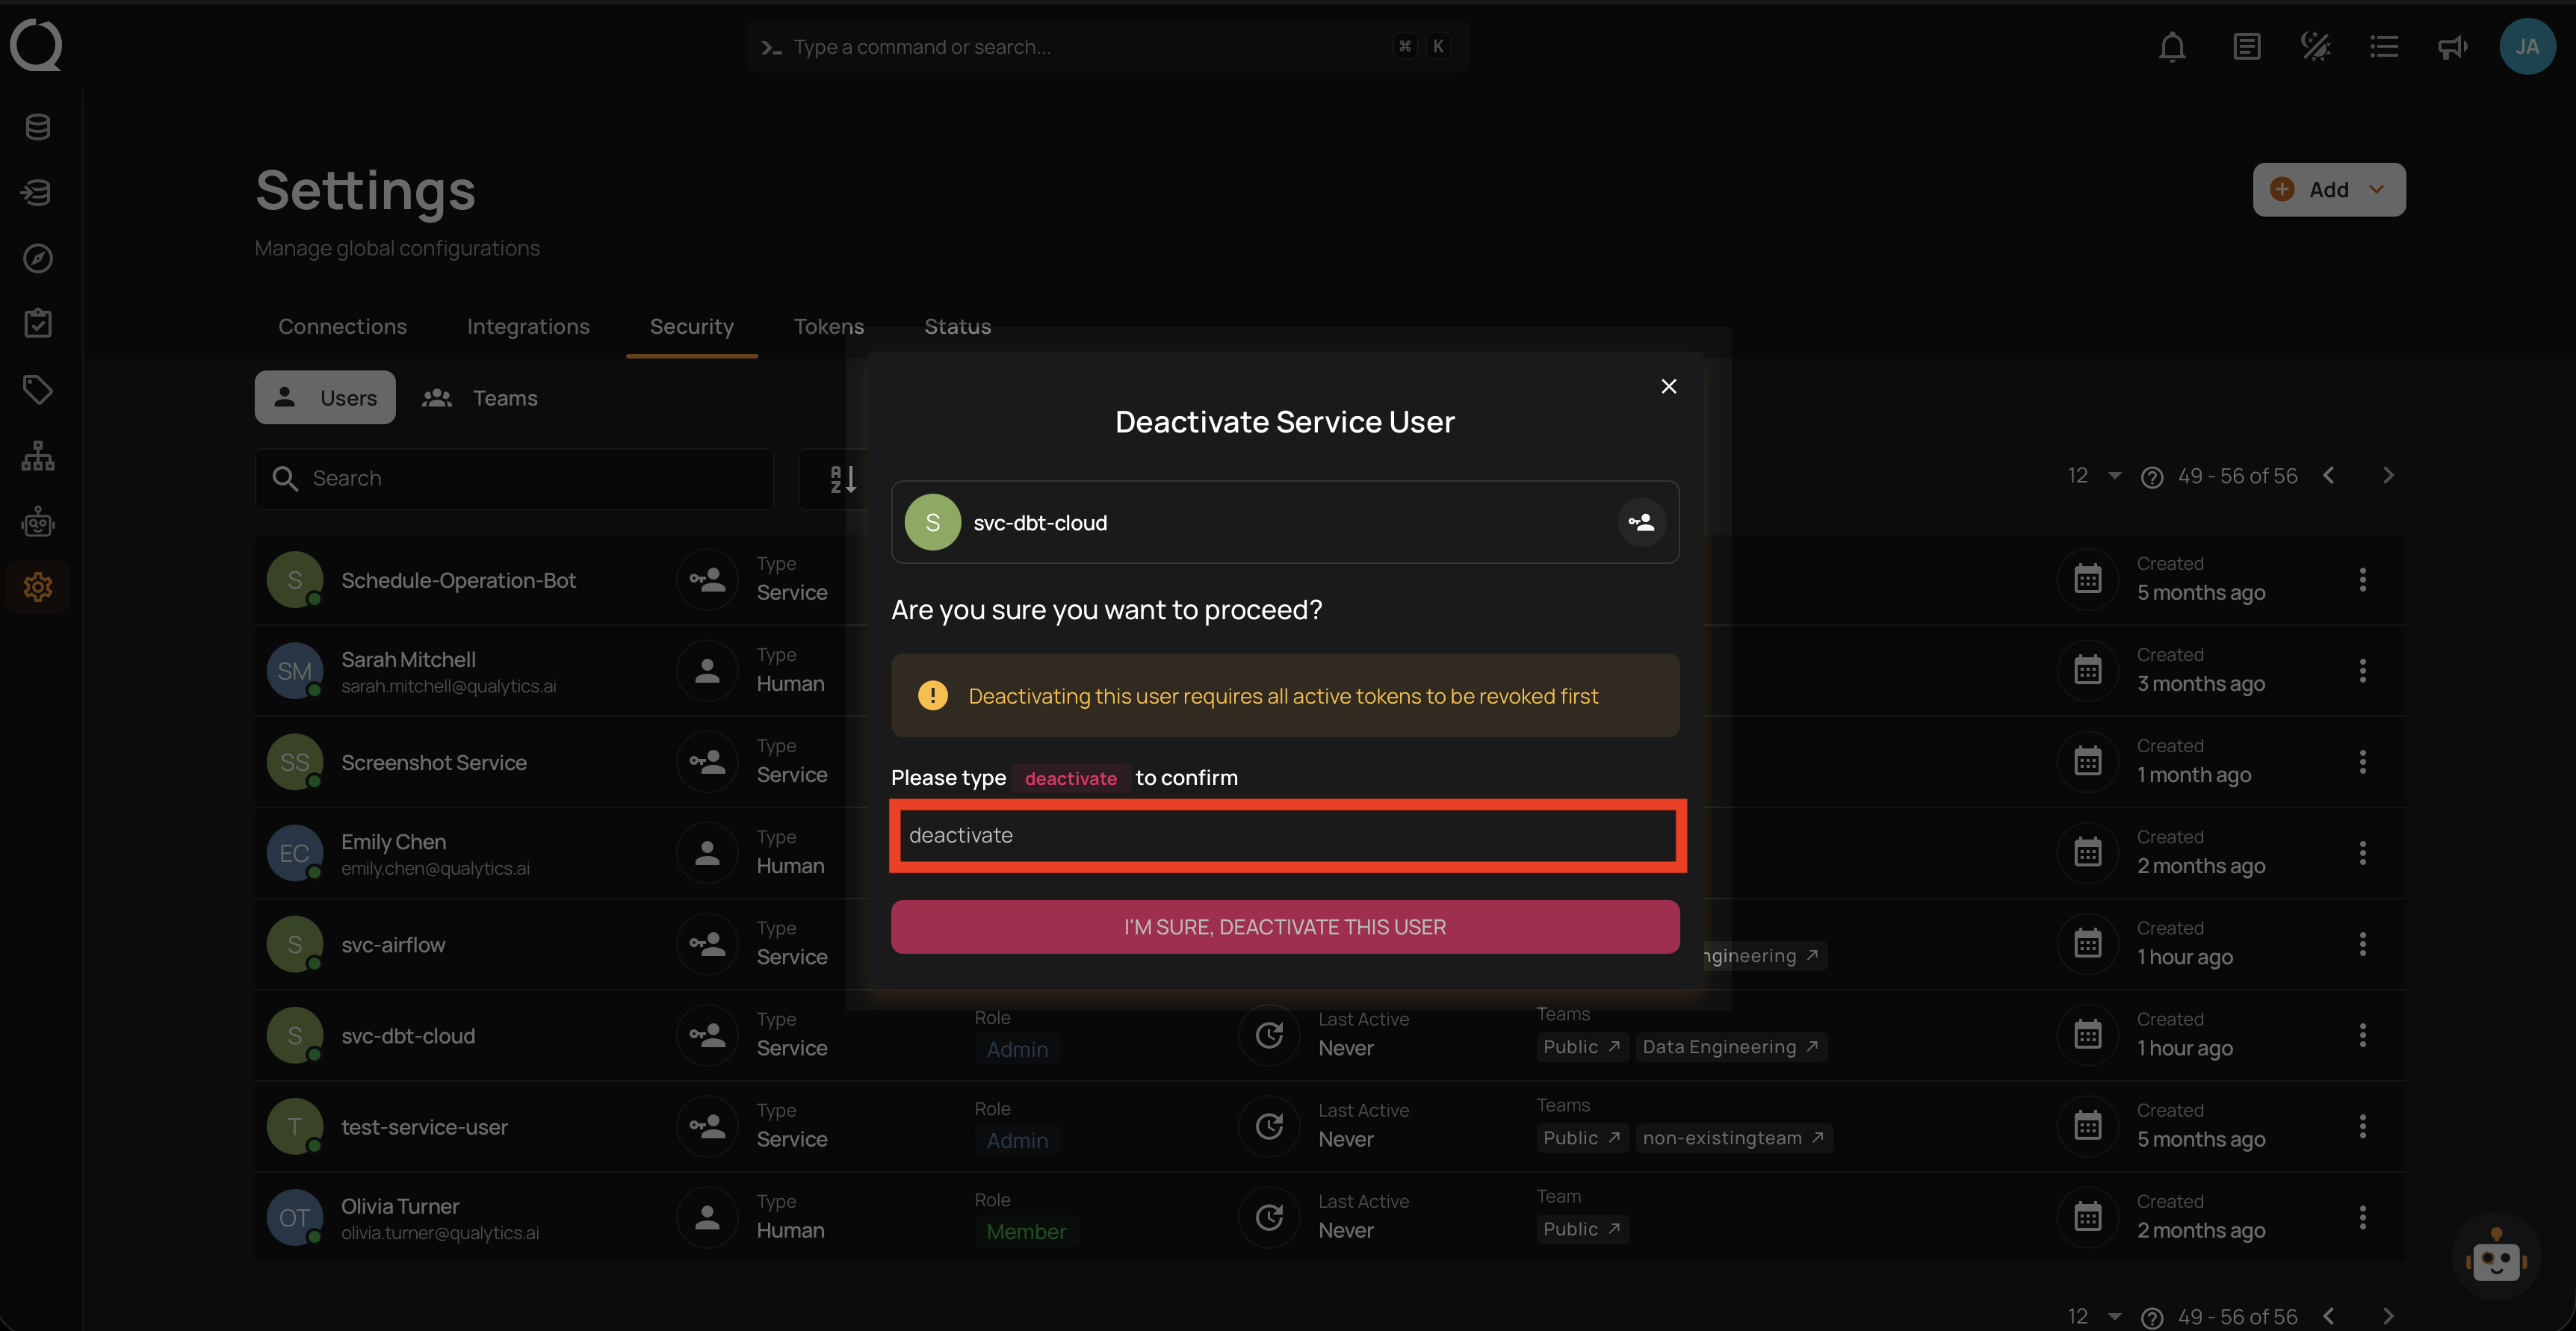Viewport: 2576px width, 1331px height.
Task: Open the hierarchy tree sidebar icon
Action: 38,456
